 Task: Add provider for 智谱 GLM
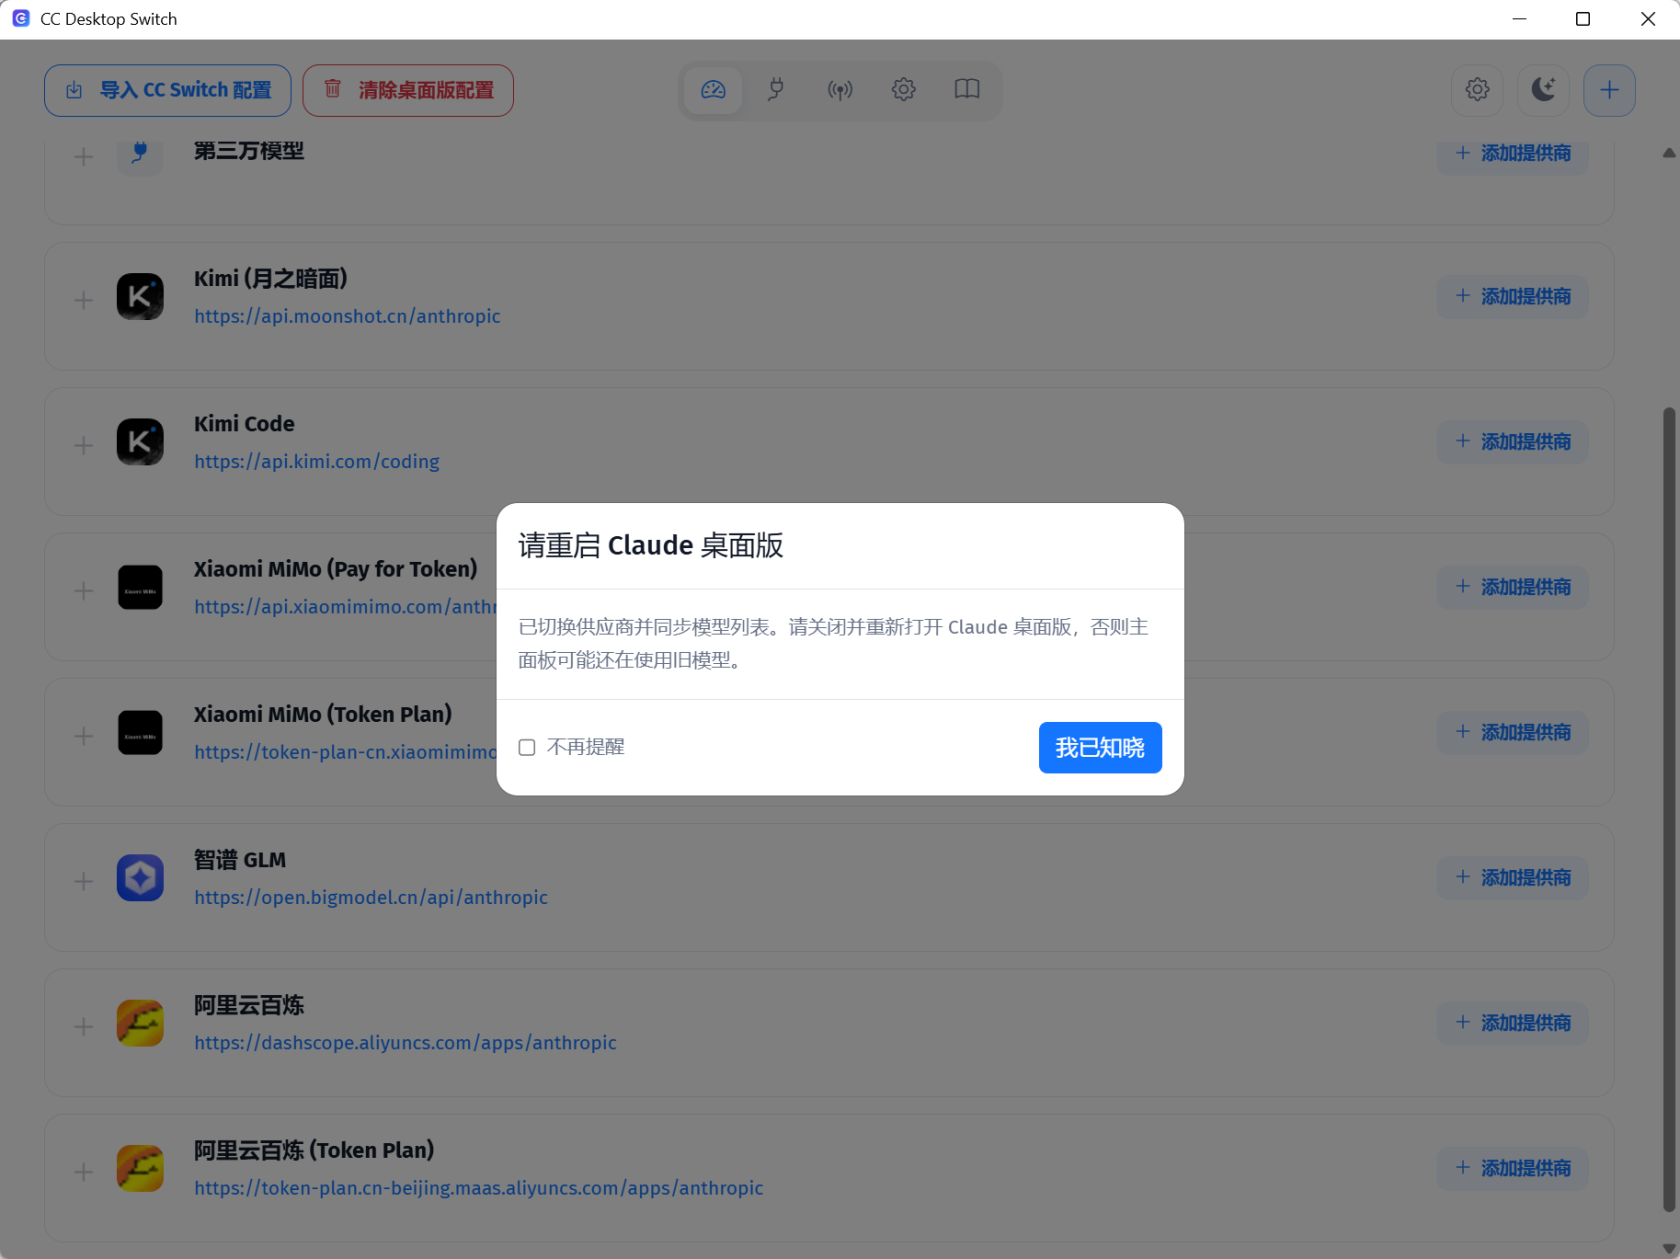click(1513, 877)
